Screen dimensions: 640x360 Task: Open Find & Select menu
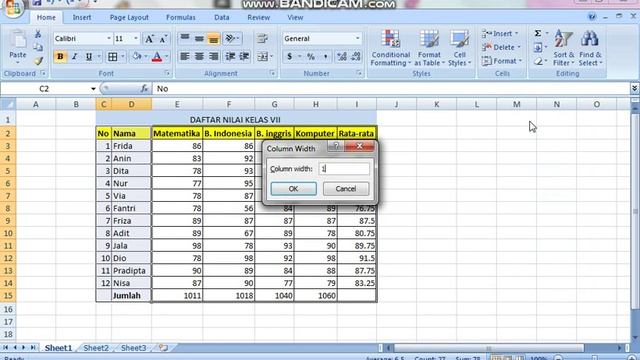(x=590, y=48)
